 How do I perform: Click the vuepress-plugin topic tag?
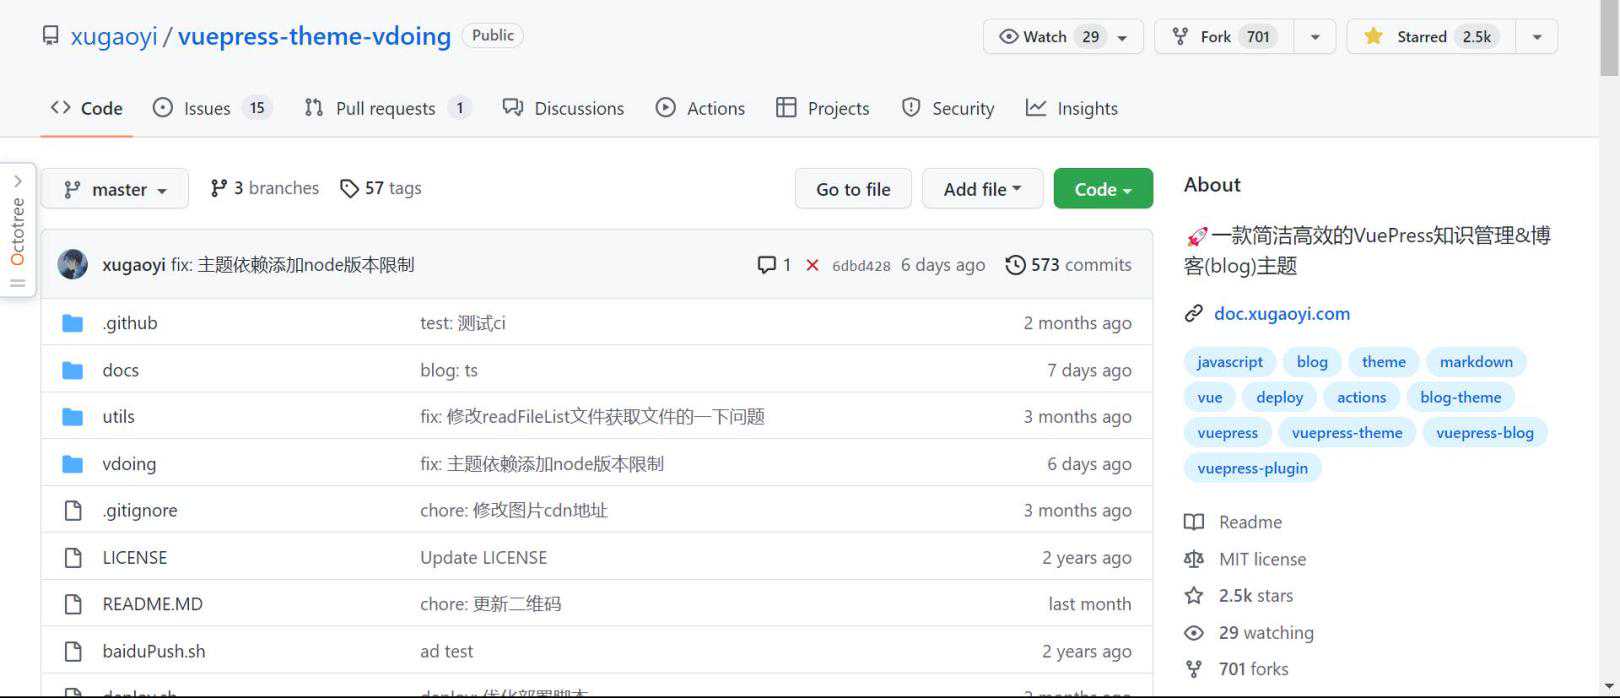1252,468
